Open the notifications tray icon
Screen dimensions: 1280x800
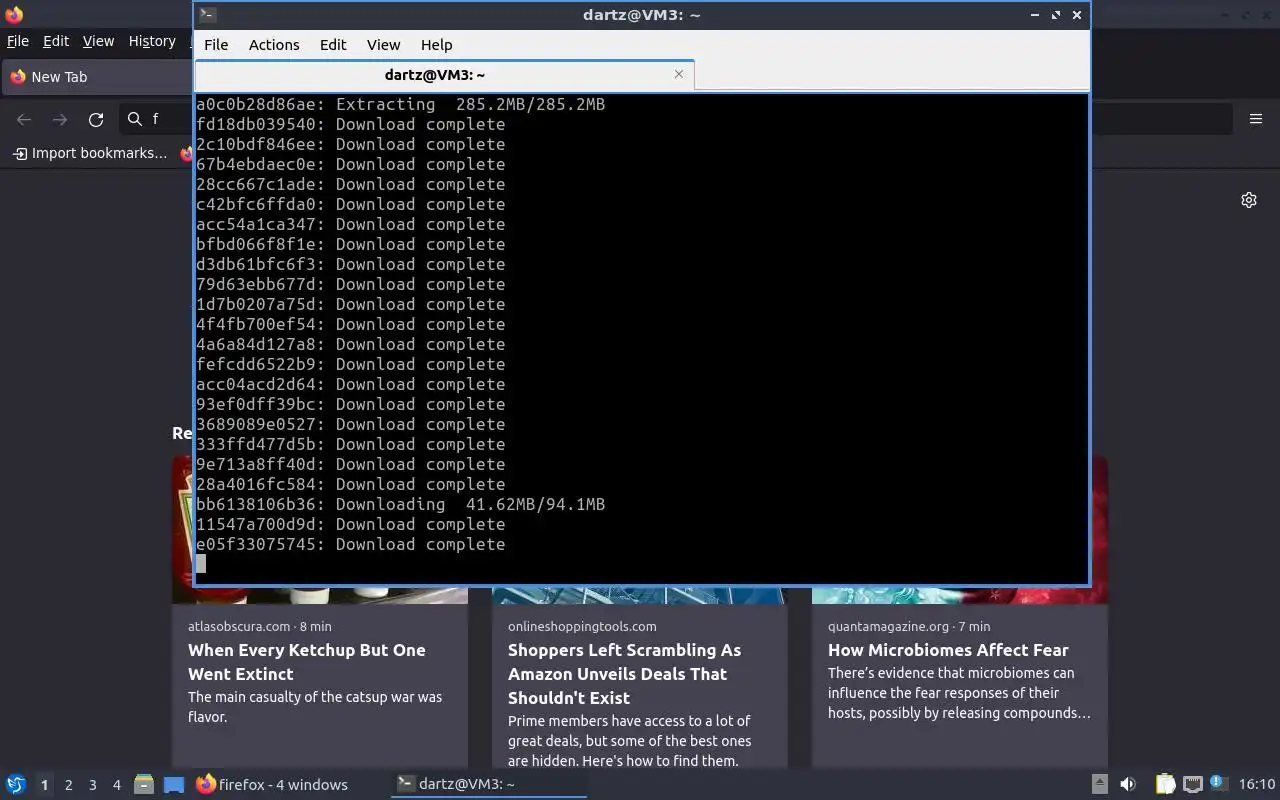point(1217,783)
